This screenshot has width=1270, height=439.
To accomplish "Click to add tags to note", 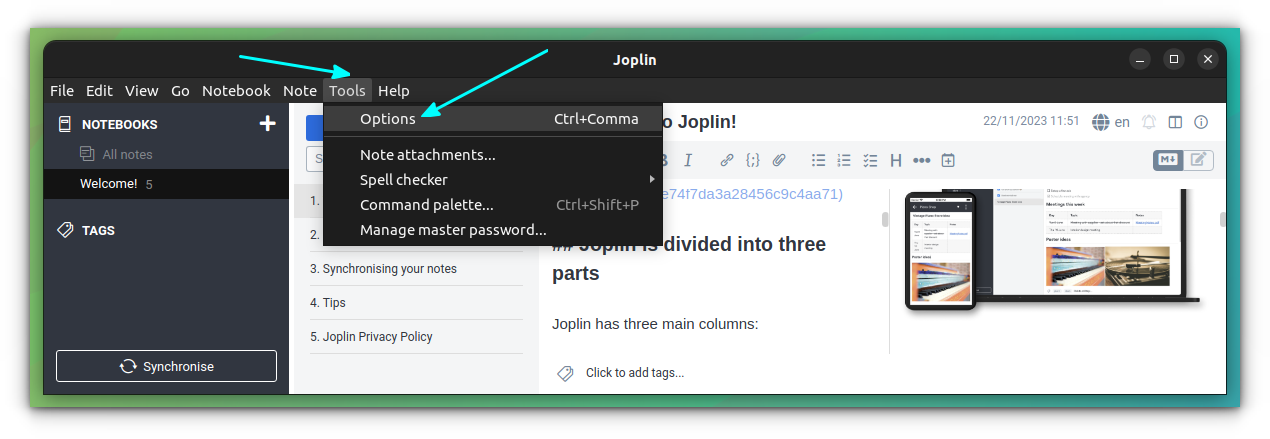I will [x=635, y=372].
